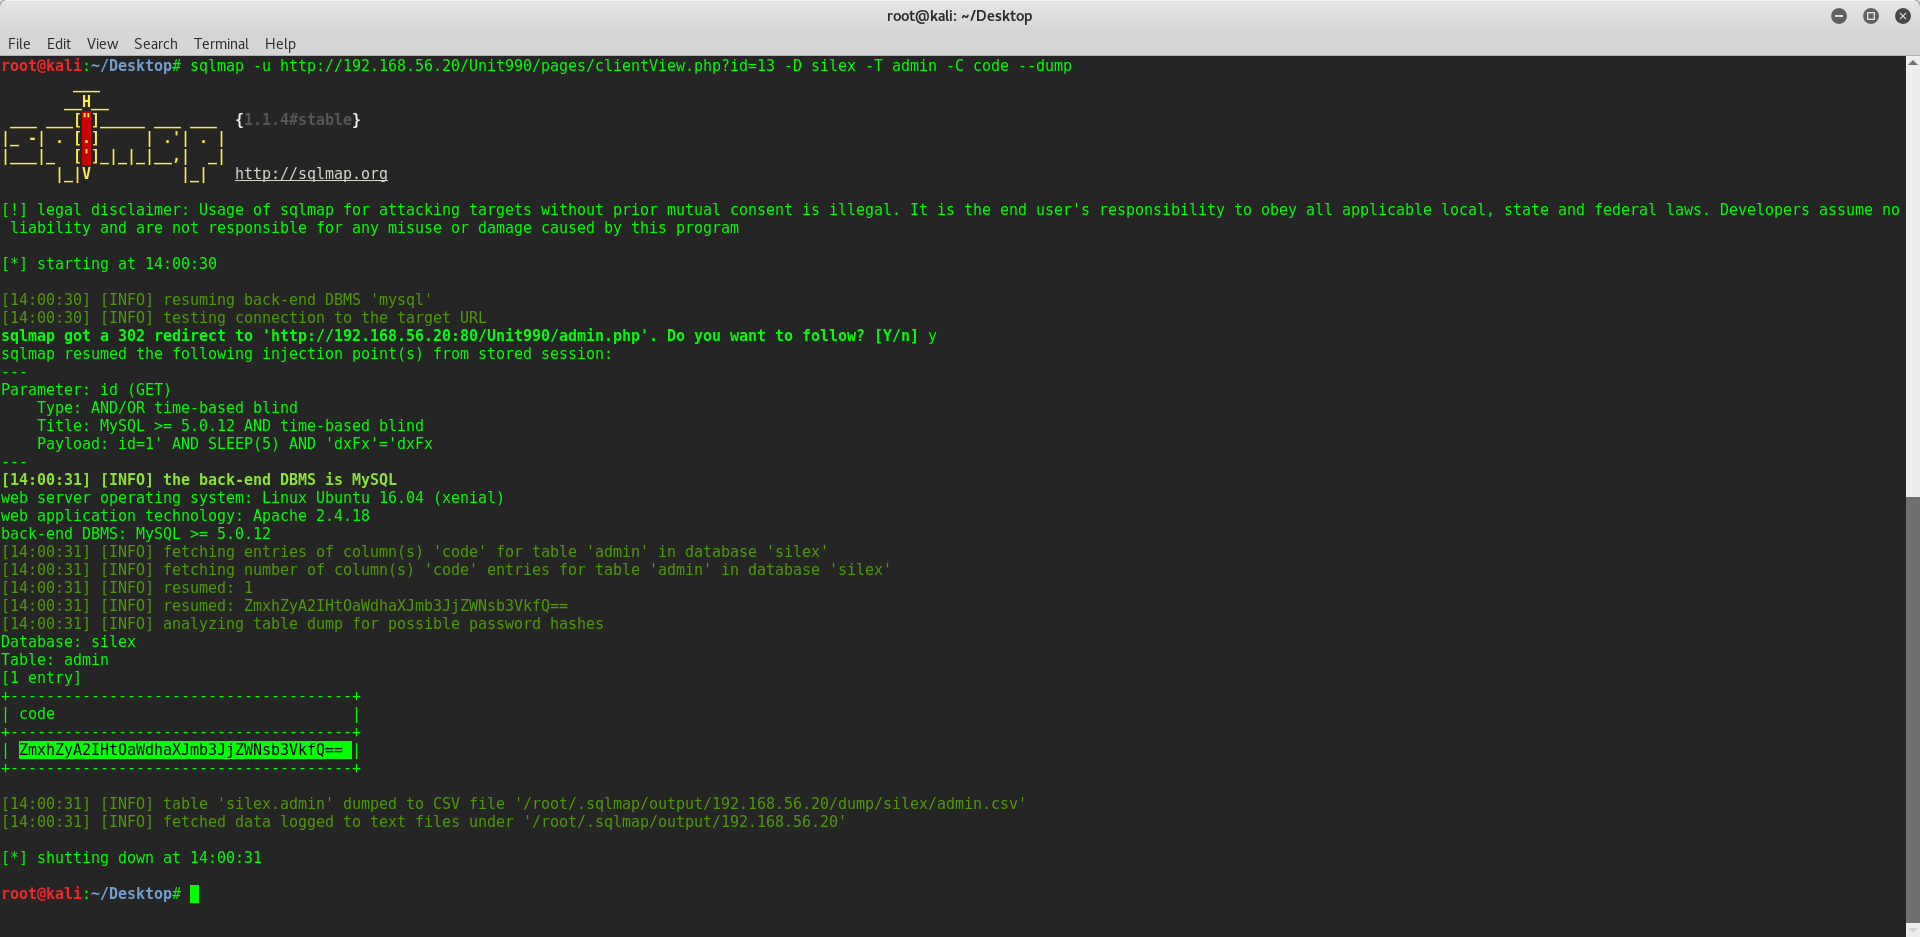
Task: Minimize the terminal window
Action: click(1838, 16)
